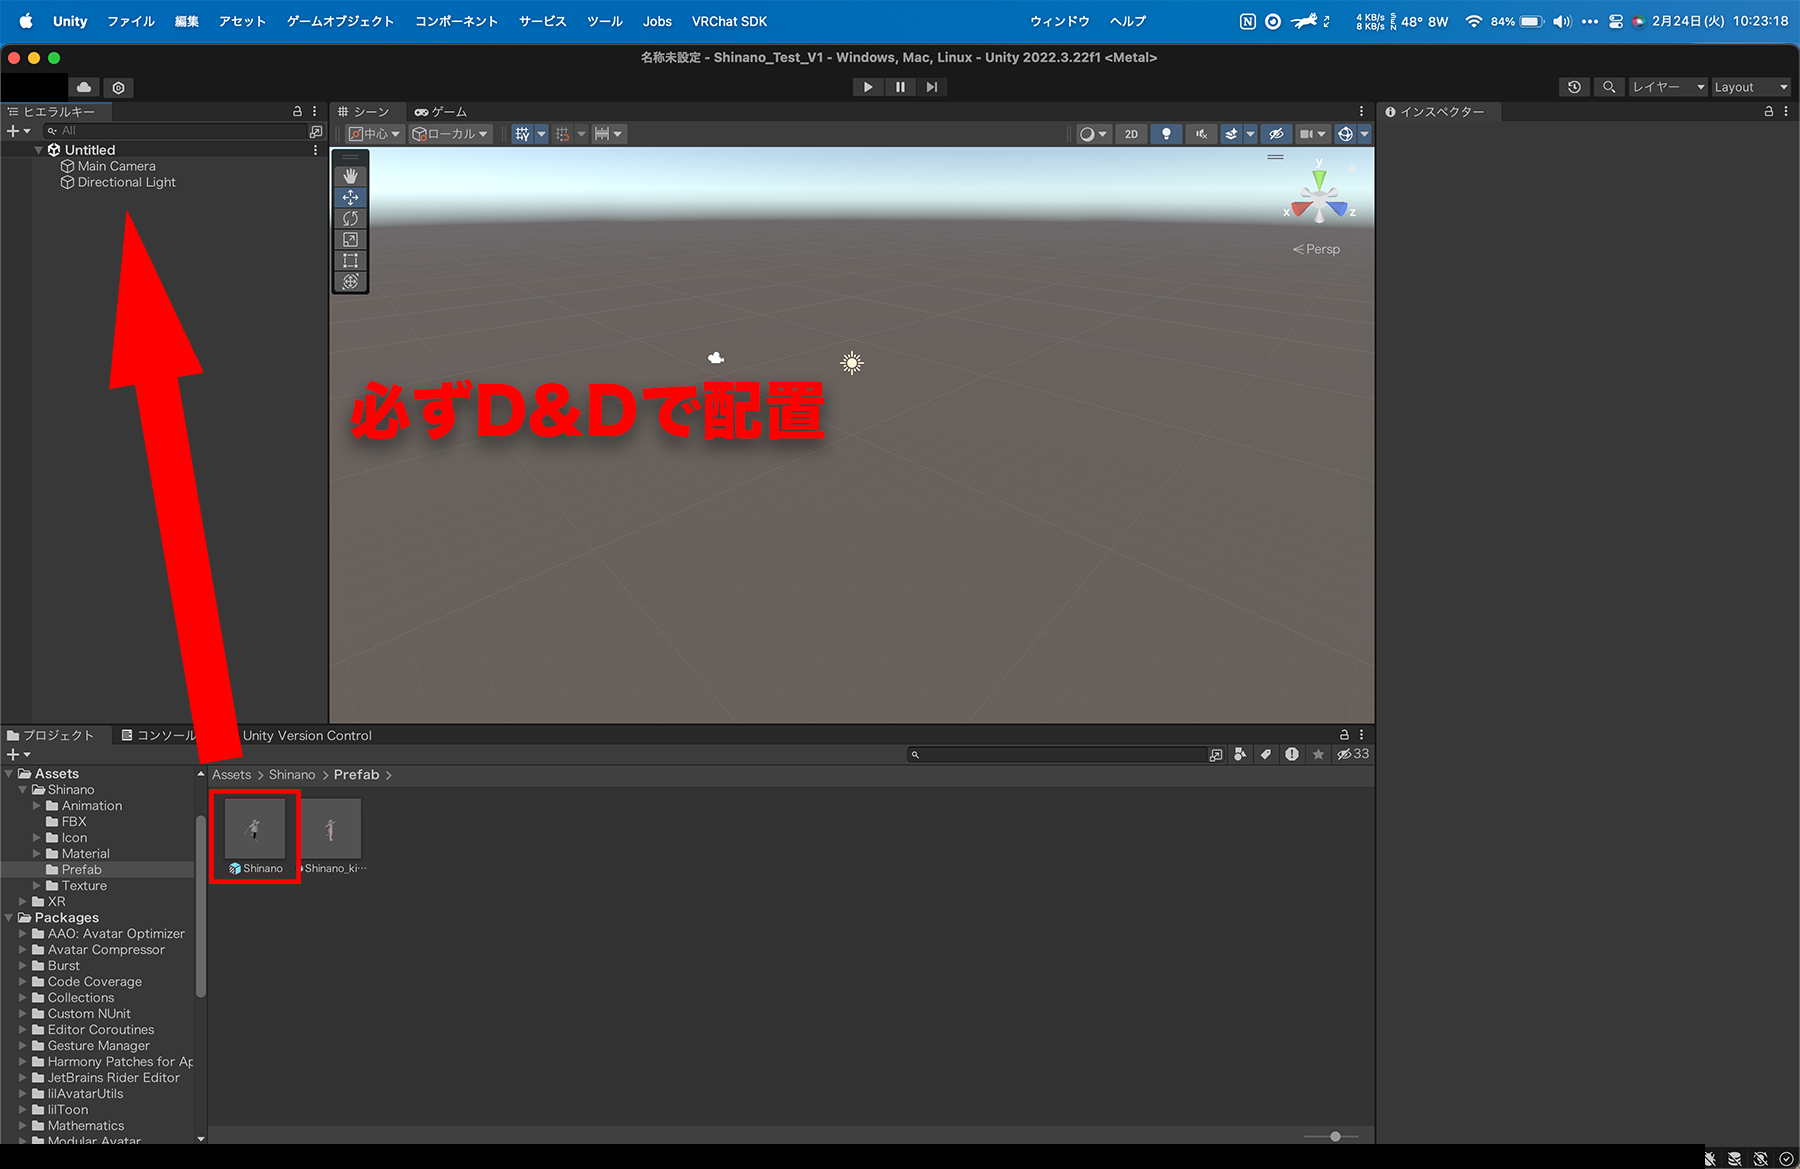Open the レイヤー layers dropdown
The height and width of the screenshot is (1169, 1800).
pyautogui.click(x=1667, y=87)
